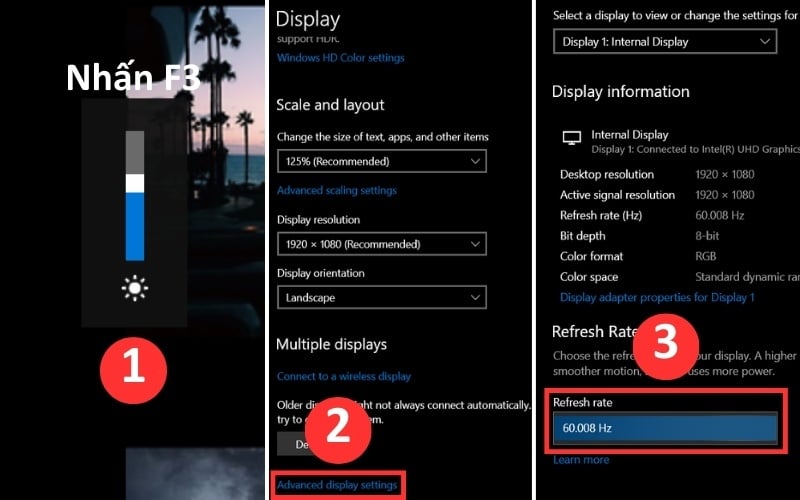Click Advanced scaling settings link
This screenshot has height=500, width=800.
coord(336,190)
